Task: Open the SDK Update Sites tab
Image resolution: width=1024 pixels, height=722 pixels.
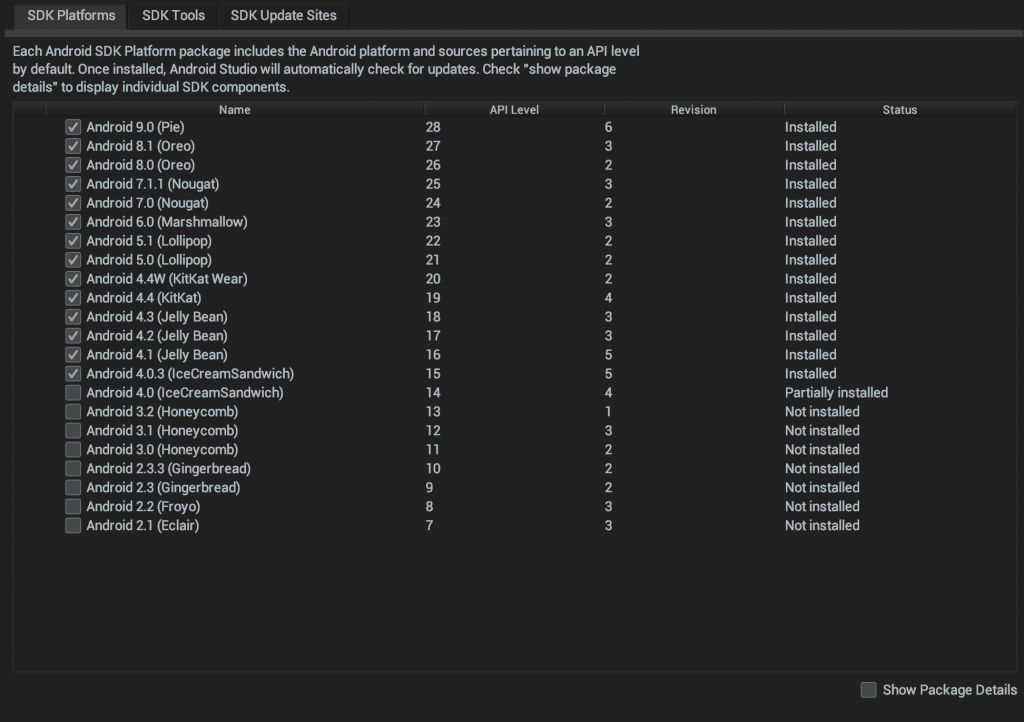Action: click(283, 15)
